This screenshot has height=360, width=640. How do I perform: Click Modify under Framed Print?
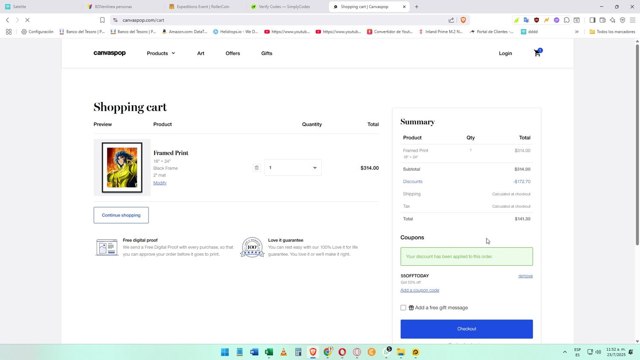coord(160,183)
